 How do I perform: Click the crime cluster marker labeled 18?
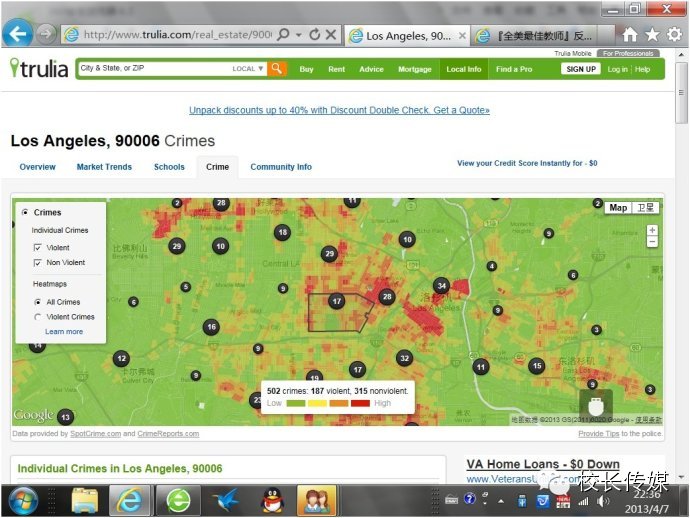pos(282,232)
